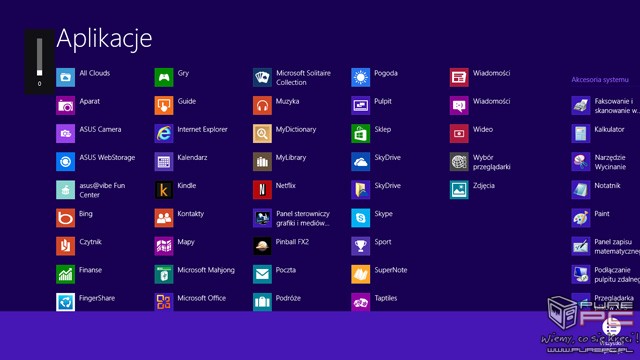Viewport: 640px width, 360px height.
Task: Open the Zdjęcia photos app
Action: [459, 190]
